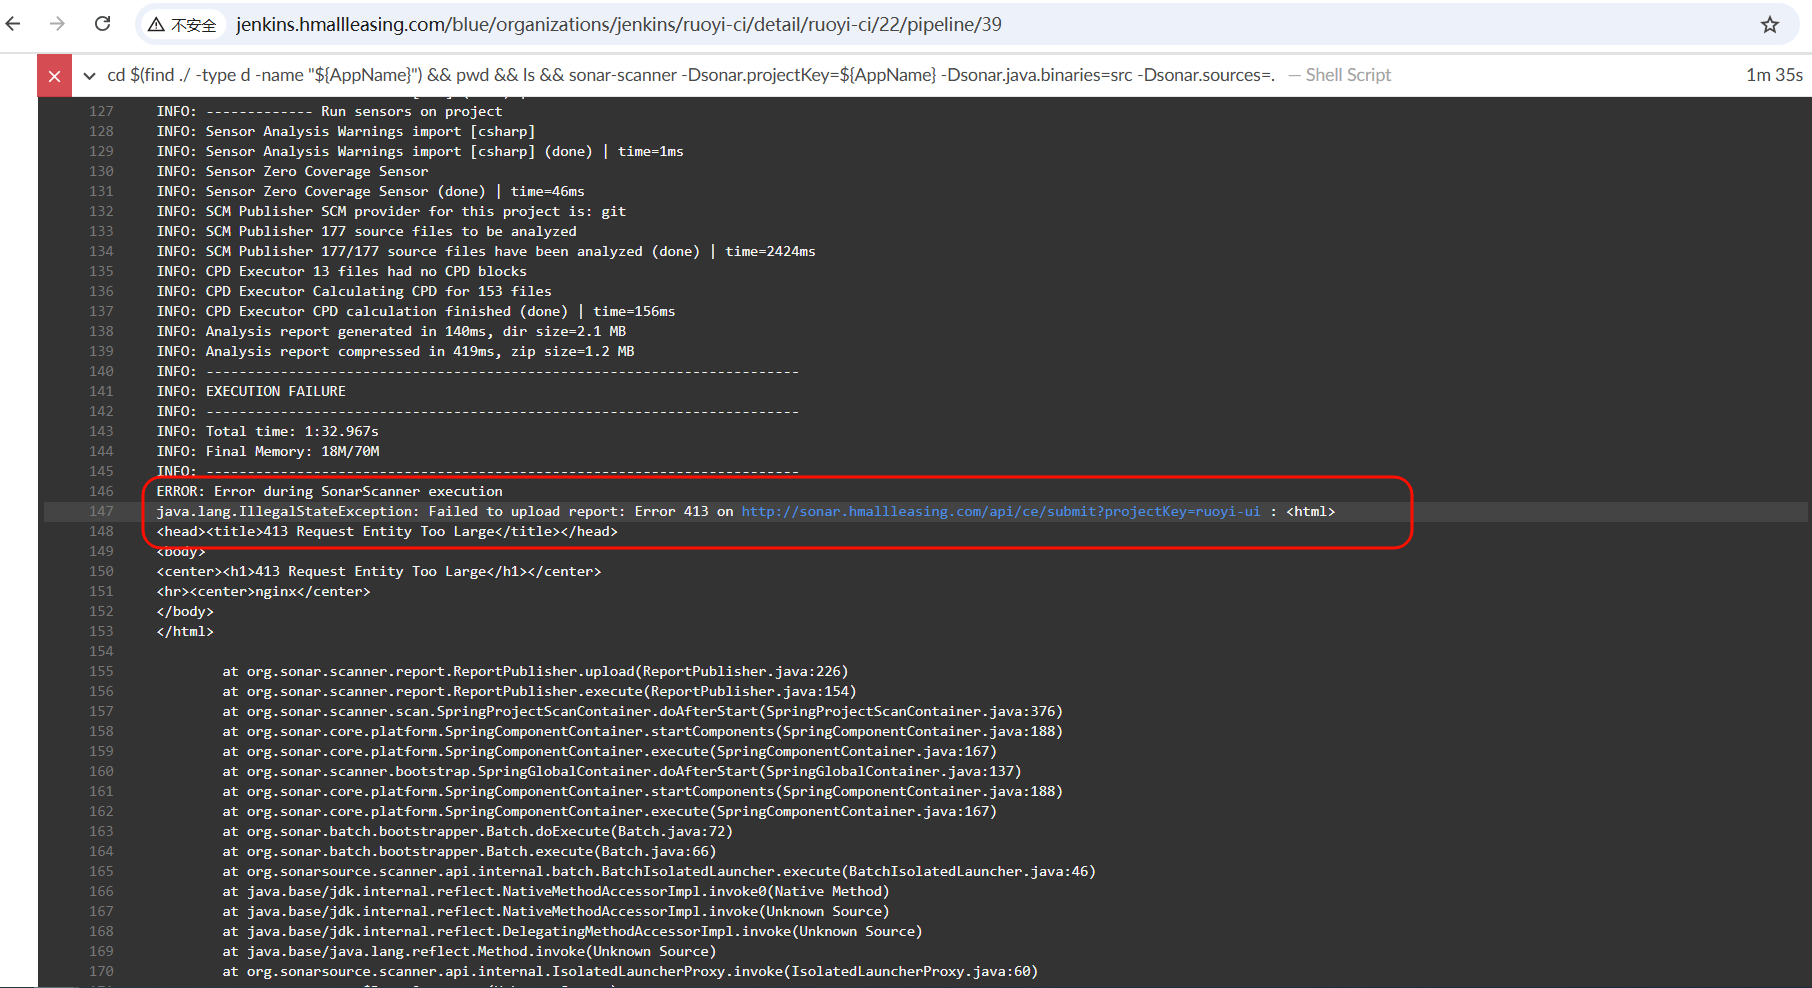
Task: Collapse the sonar-scanner step log chevron
Action: pyautogui.click(x=90, y=76)
